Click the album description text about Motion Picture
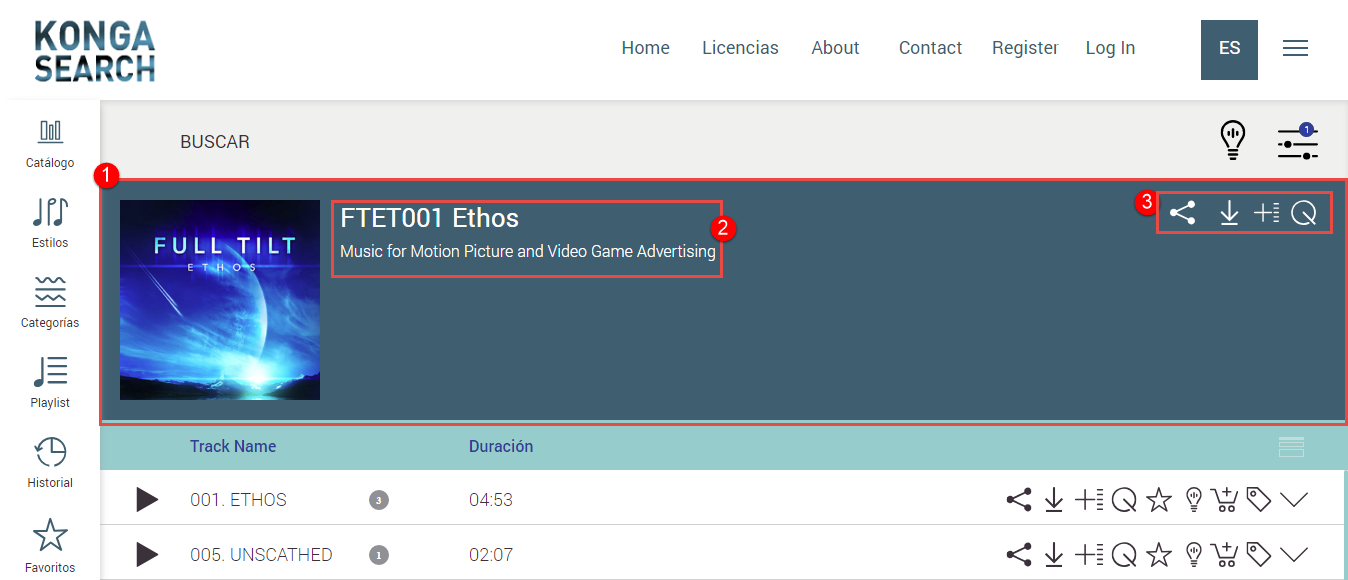 [x=528, y=252]
